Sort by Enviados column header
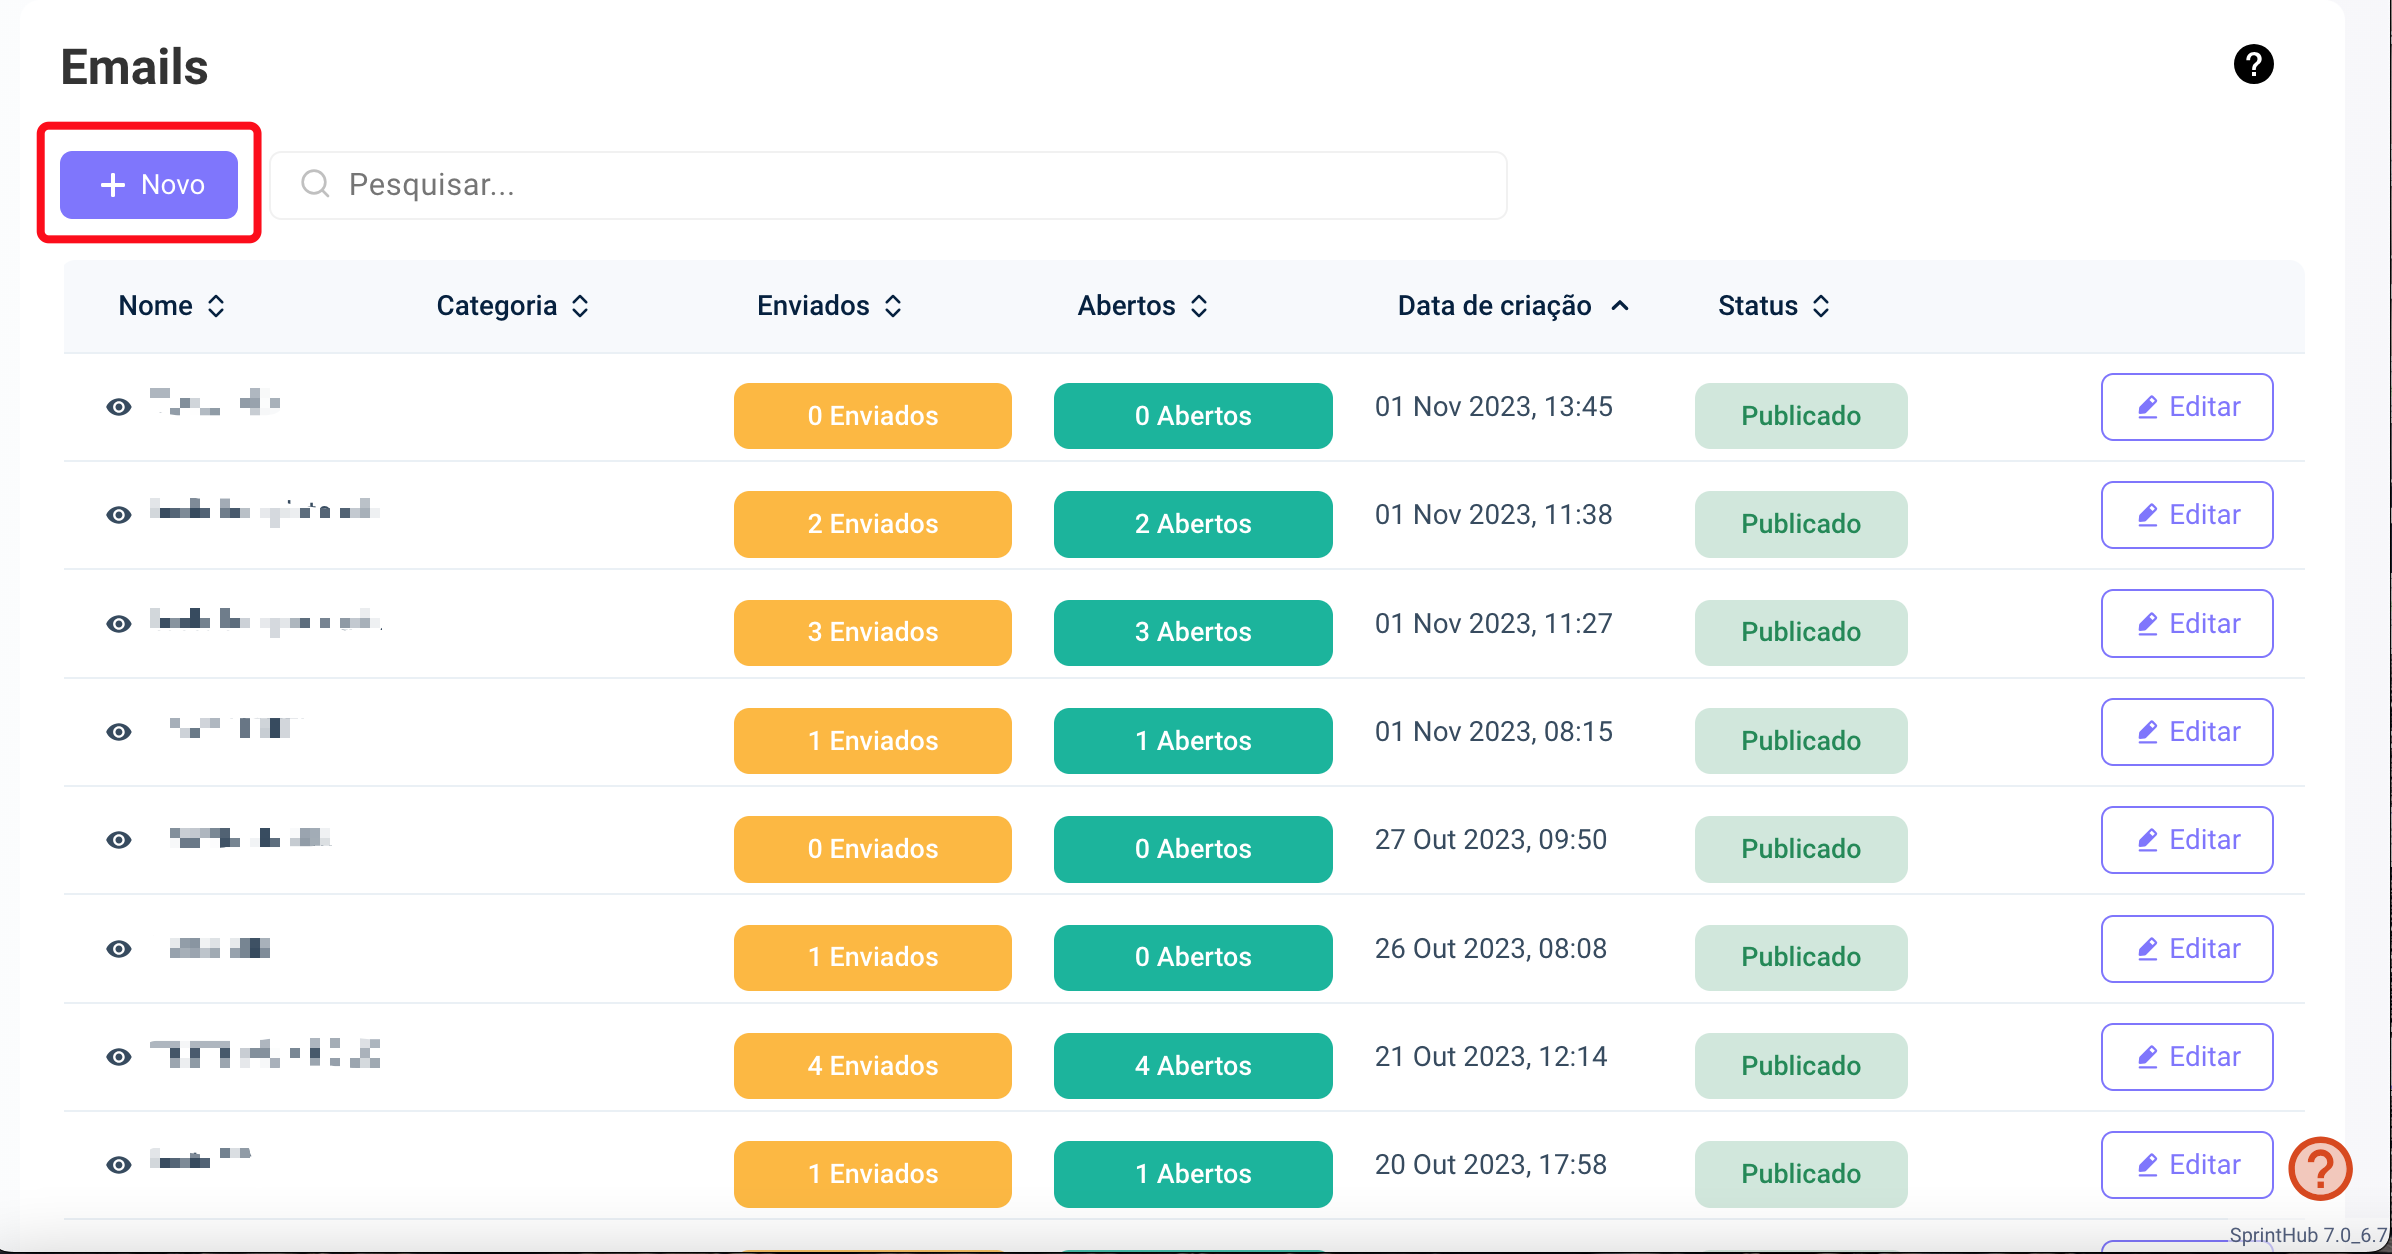The image size is (2392, 1254). coord(829,306)
